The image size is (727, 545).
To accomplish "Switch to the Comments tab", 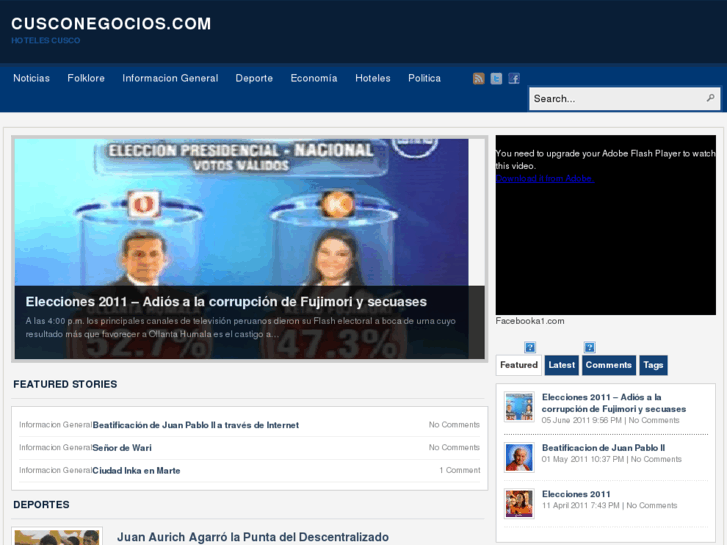I will tap(609, 365).
